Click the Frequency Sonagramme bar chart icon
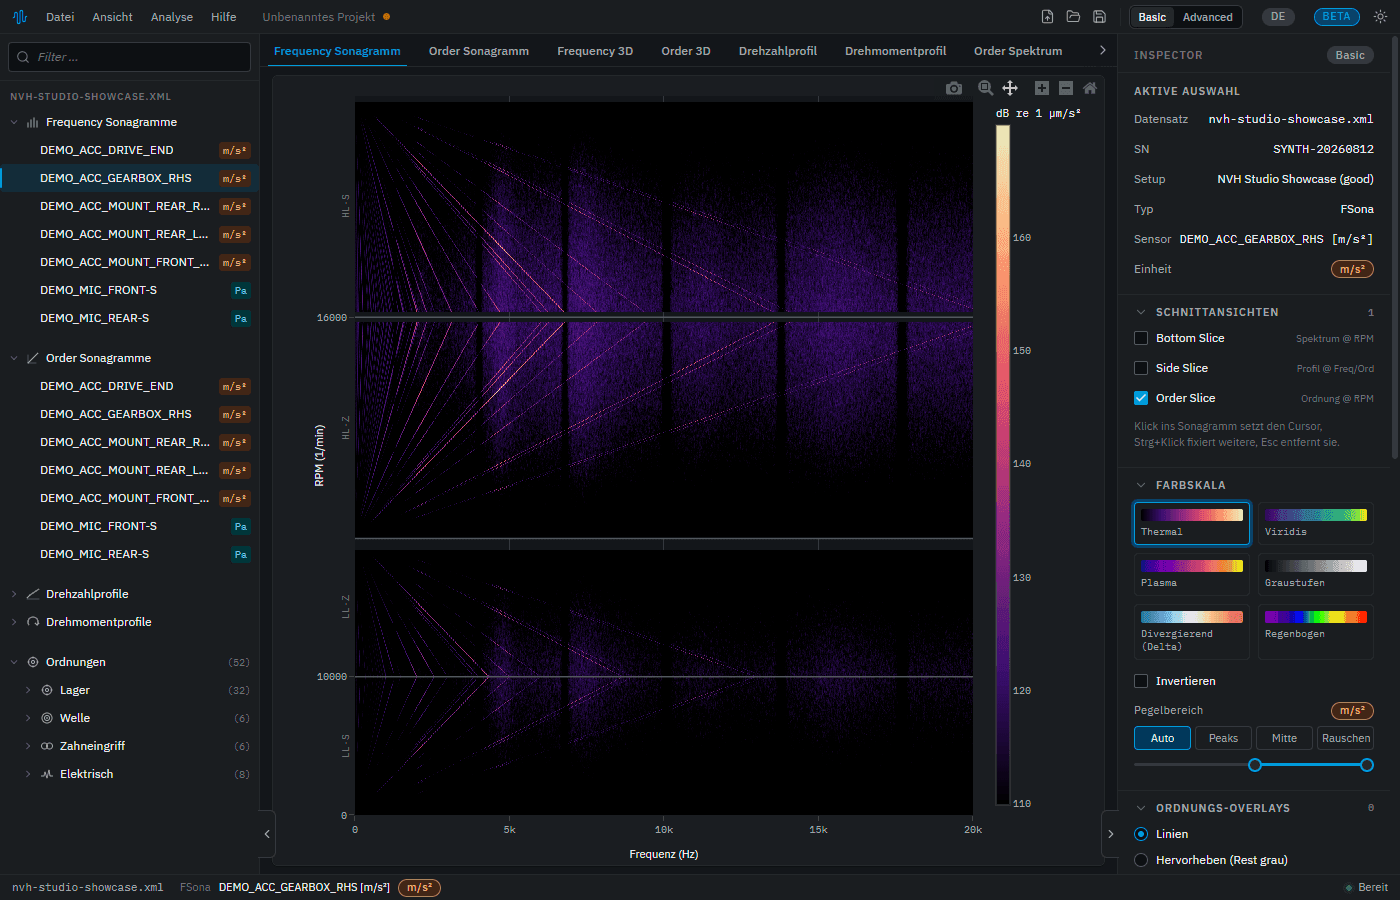 (33, 122)
